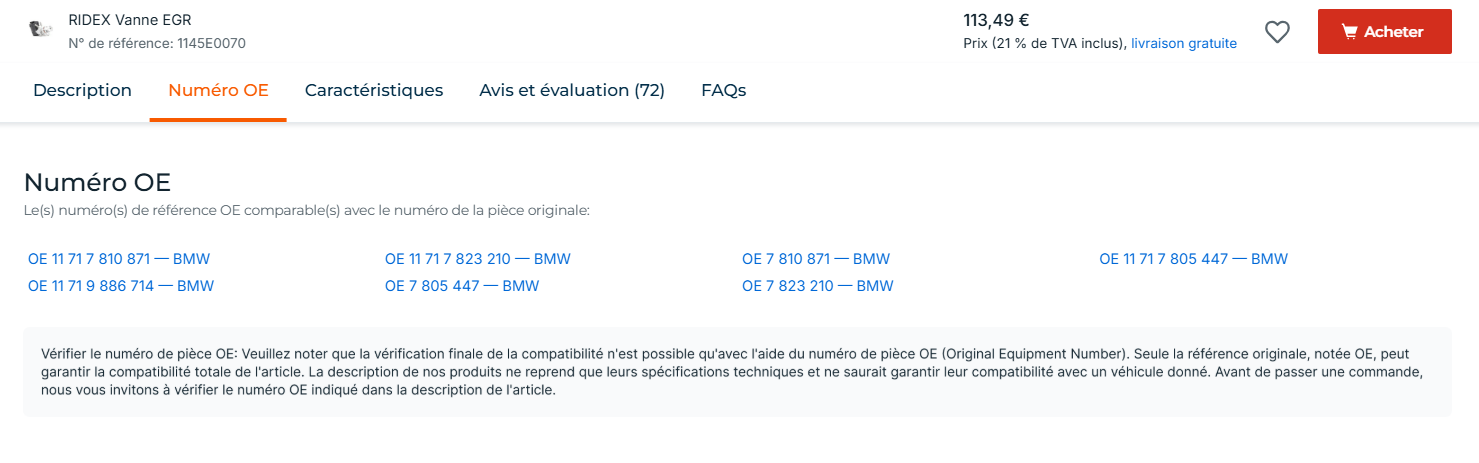This screenshot has width=1479, height=463.
Task: Switch to the Description tab
Action: (x=82, y=90)
